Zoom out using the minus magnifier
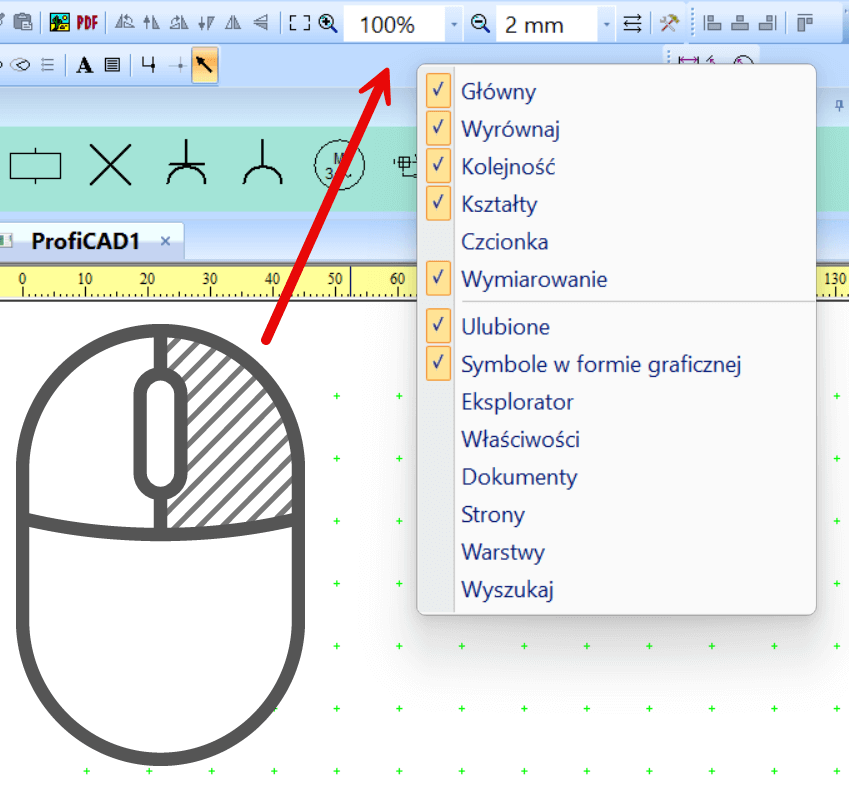 (x=480, y=23)
